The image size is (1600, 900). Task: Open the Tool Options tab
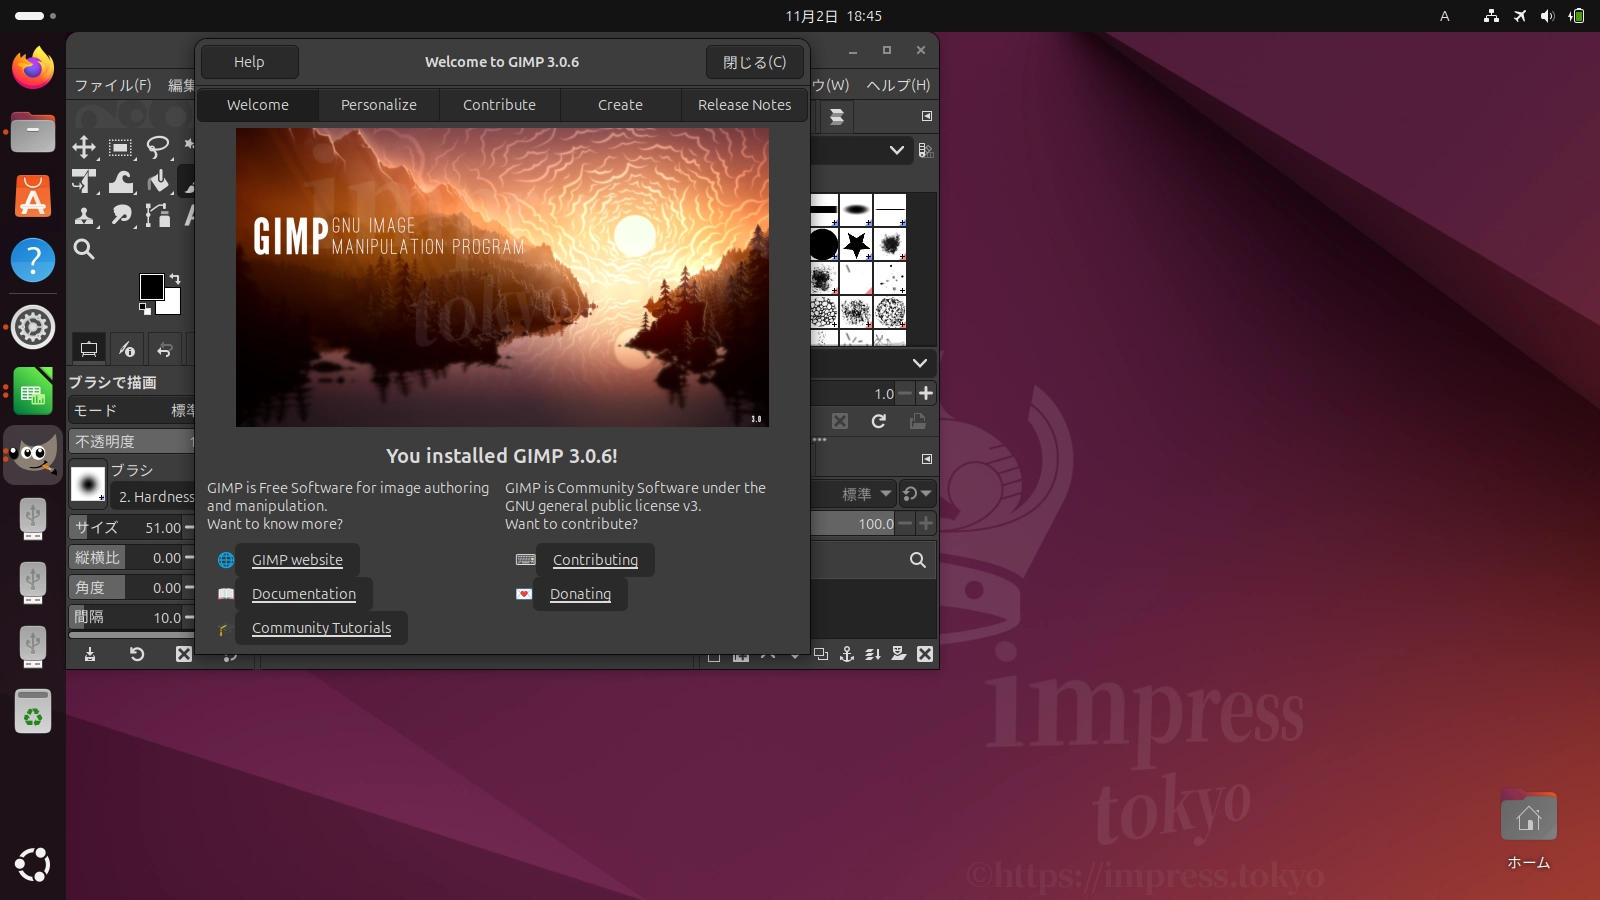pos(89,349)
